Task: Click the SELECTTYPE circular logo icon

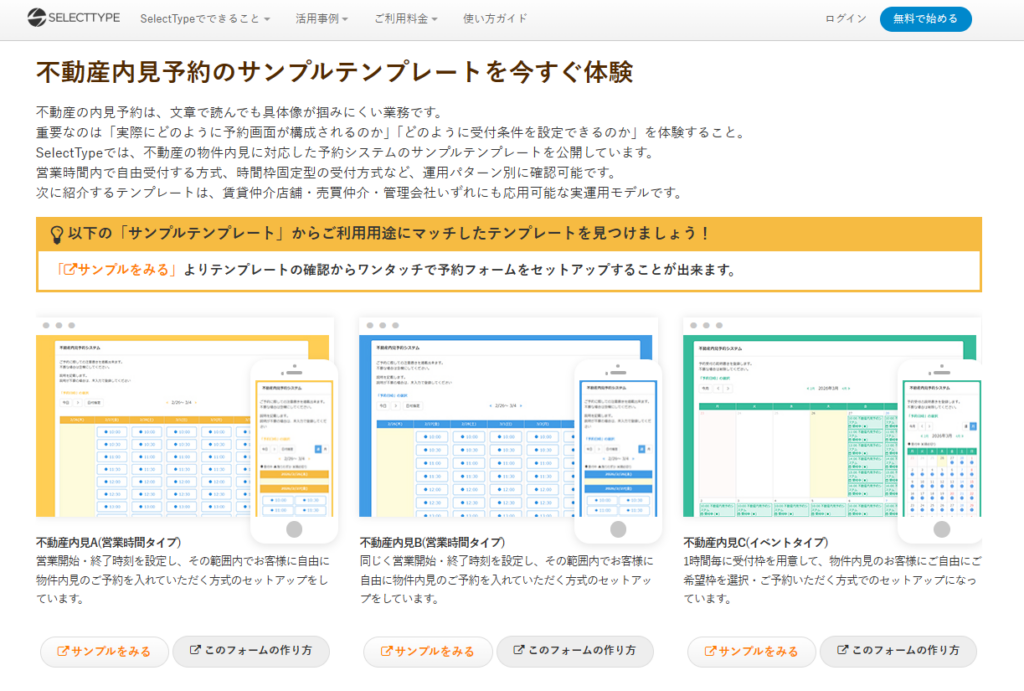Action: tap(34, 17)
